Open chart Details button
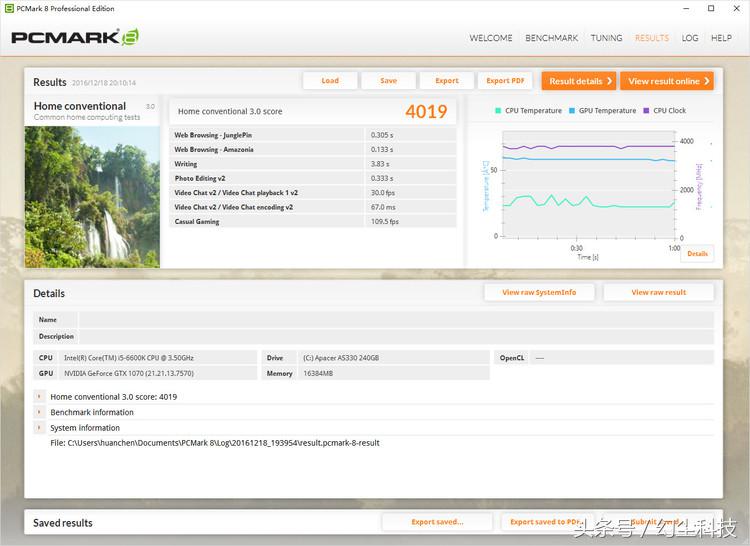The height and width of the screenshot is (546, 750). (697, 253)
